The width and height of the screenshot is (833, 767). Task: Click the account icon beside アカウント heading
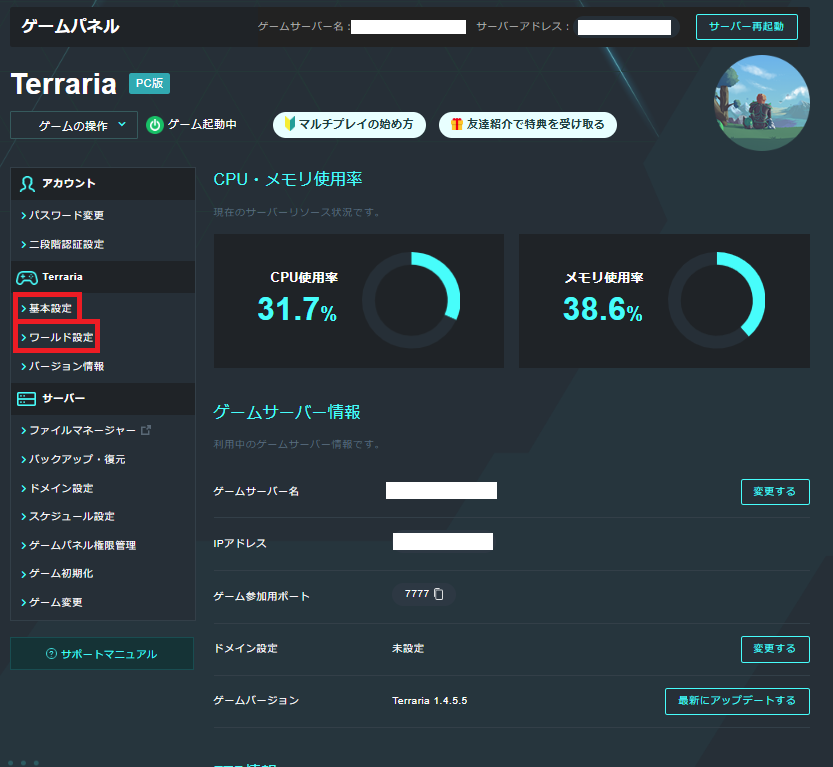tap(27, 184)
